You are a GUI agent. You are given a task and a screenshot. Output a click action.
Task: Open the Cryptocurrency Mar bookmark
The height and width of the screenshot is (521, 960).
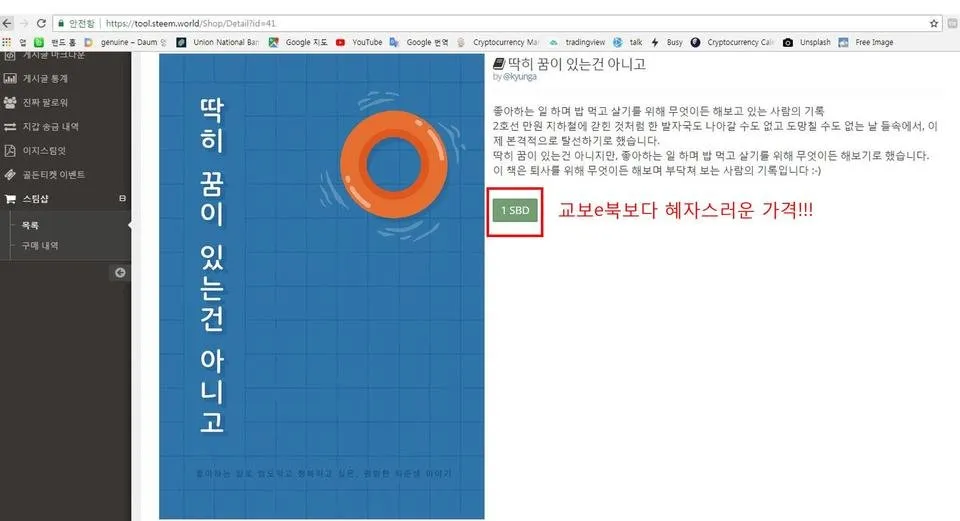[498, 42]
